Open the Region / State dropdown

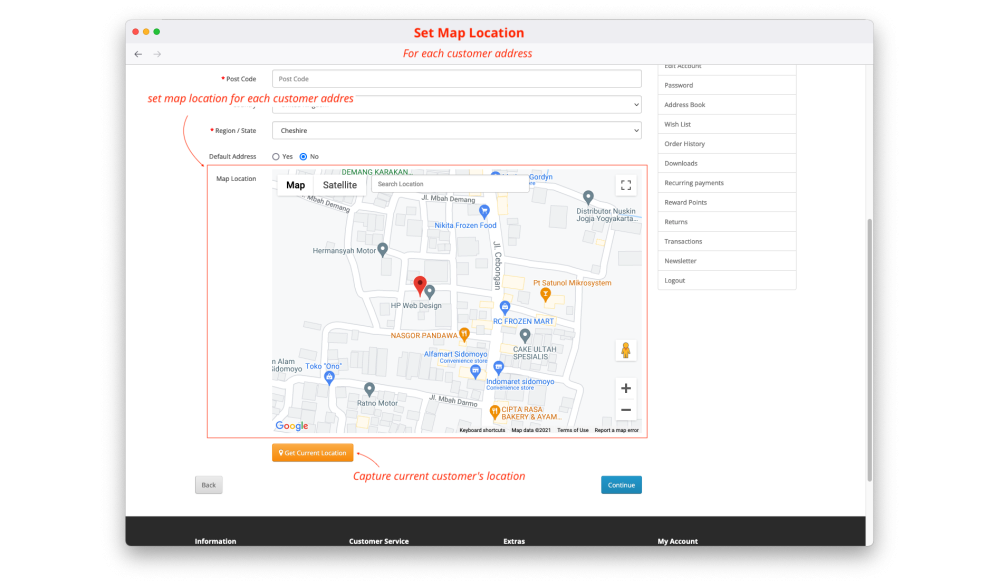tap(456, 130)
